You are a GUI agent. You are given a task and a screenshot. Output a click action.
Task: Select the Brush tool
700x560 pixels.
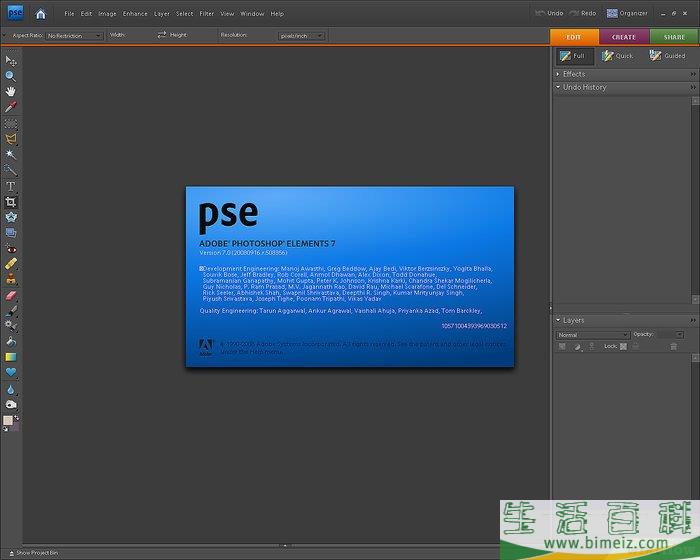[11, 311]
